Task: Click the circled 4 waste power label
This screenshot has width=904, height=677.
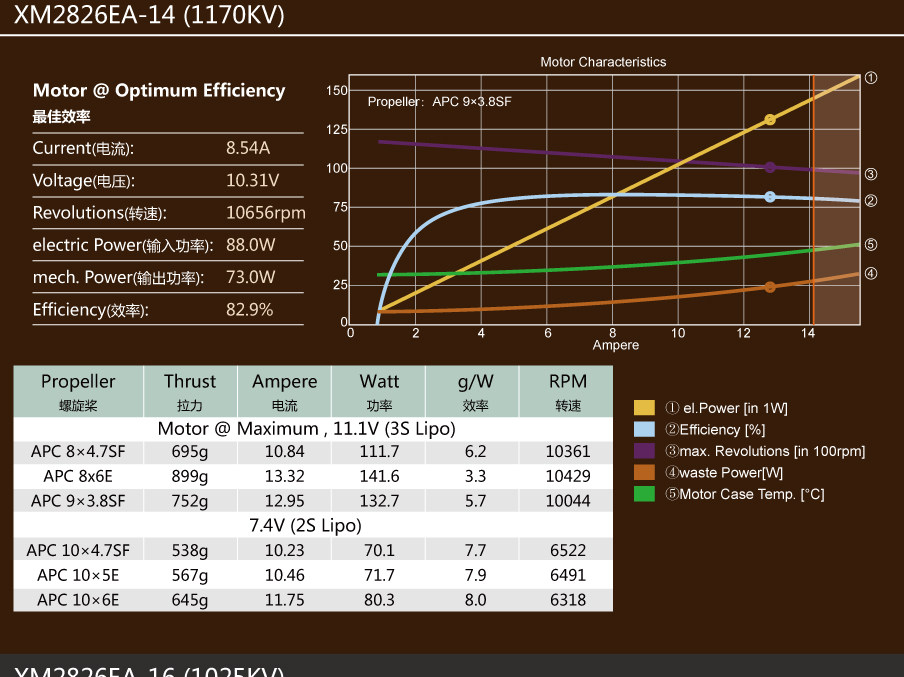Action: point(871,273)
